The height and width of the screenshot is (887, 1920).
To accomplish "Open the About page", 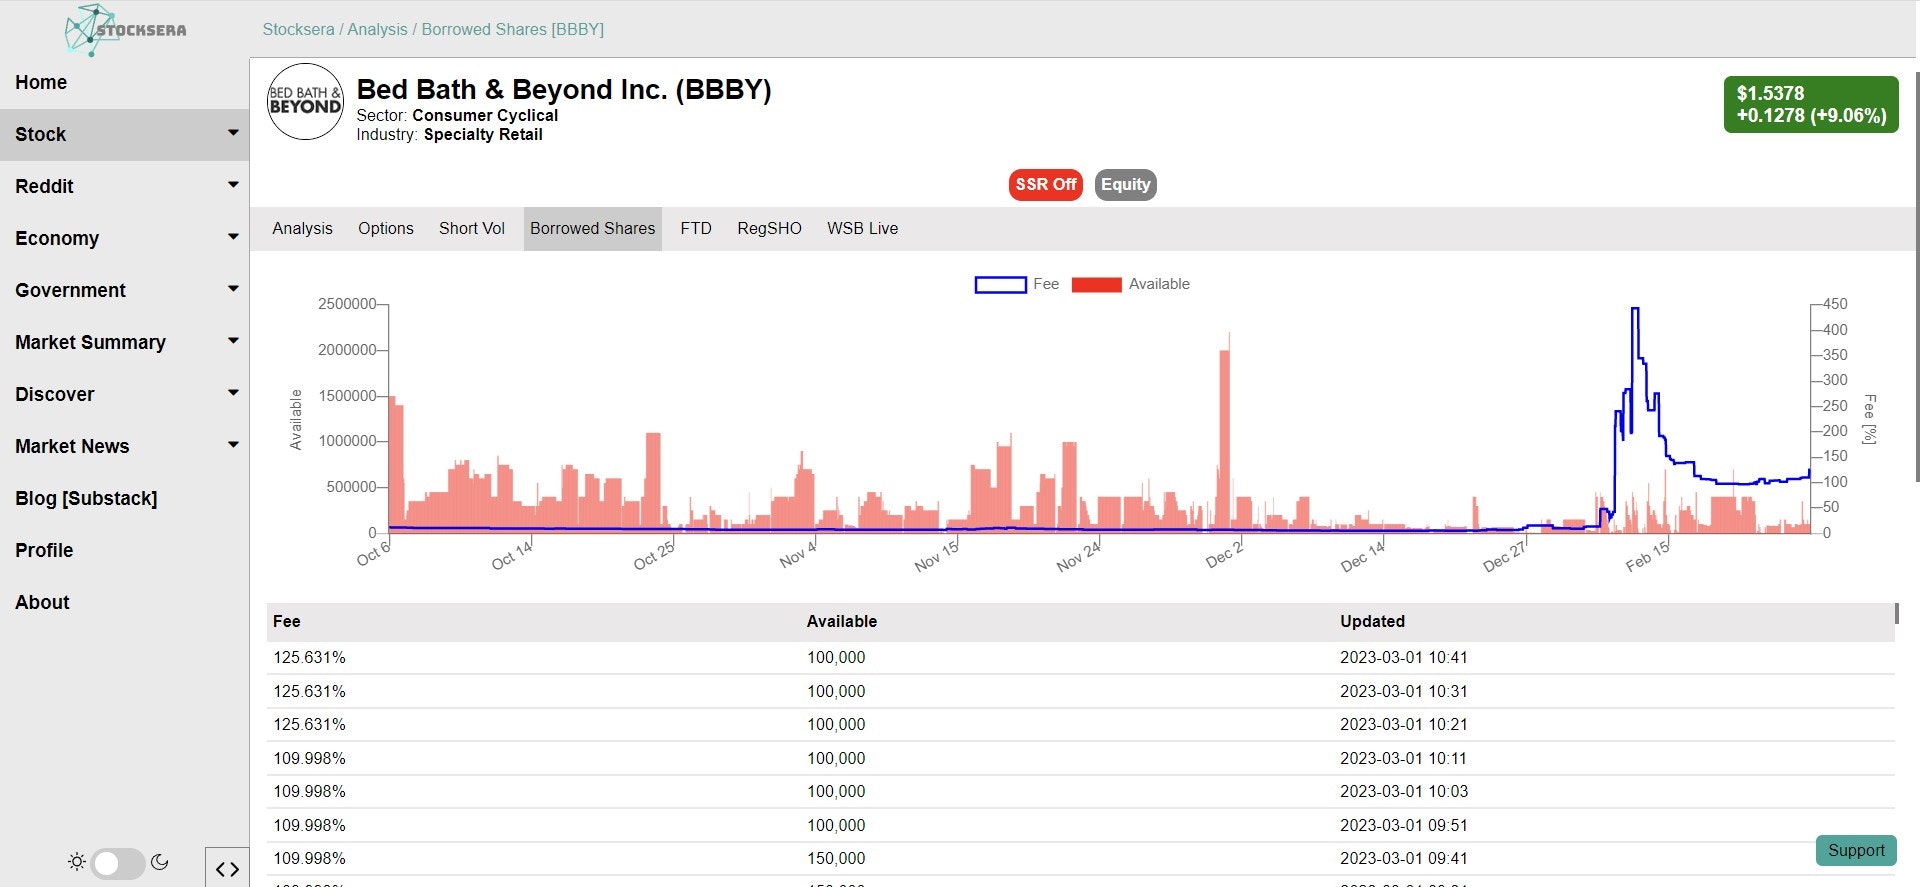I will pos(42,602).
